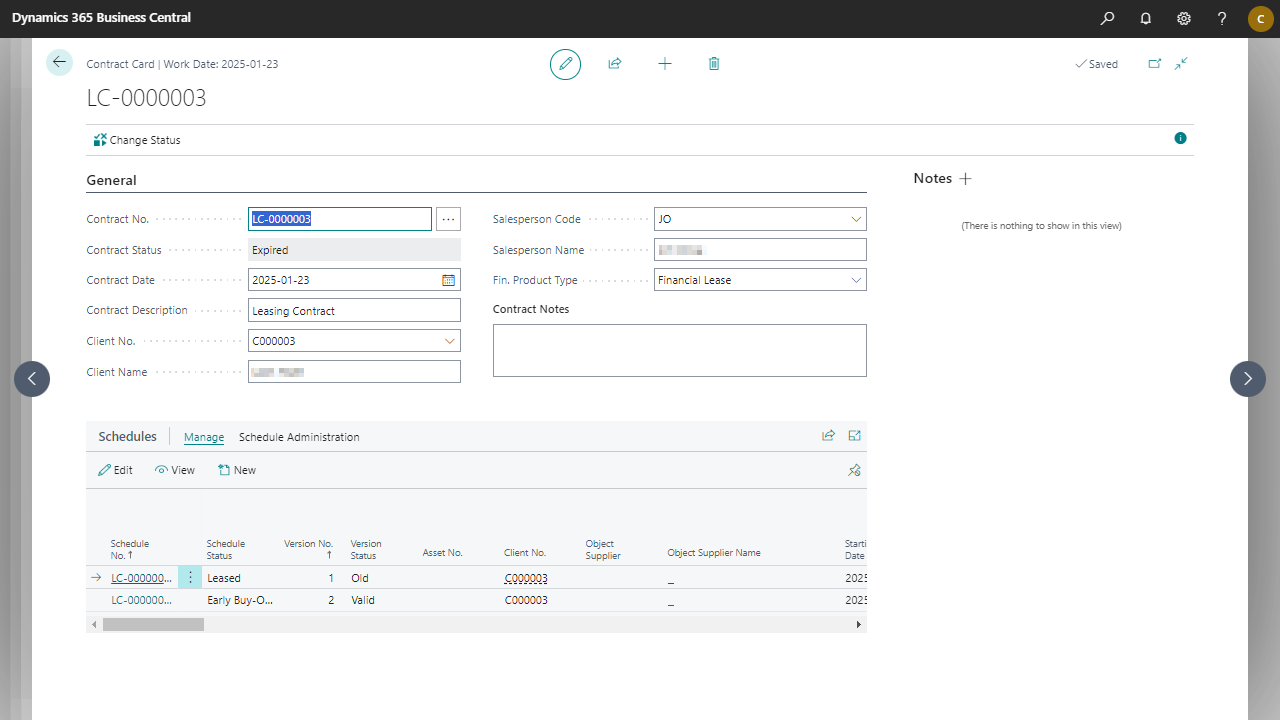Click the Salesperson Name field
Viewport: 1280px width, 720px height.
tap(760, 250)
